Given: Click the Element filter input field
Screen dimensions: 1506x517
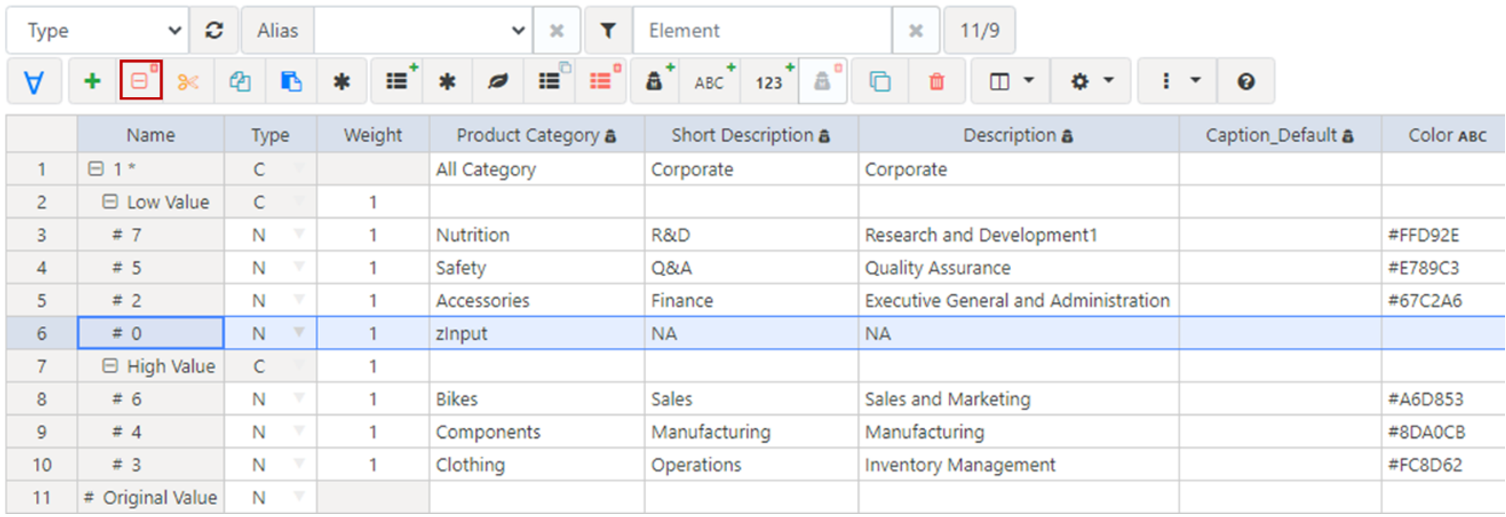Looking at the screenshot, I should (762, 31).
